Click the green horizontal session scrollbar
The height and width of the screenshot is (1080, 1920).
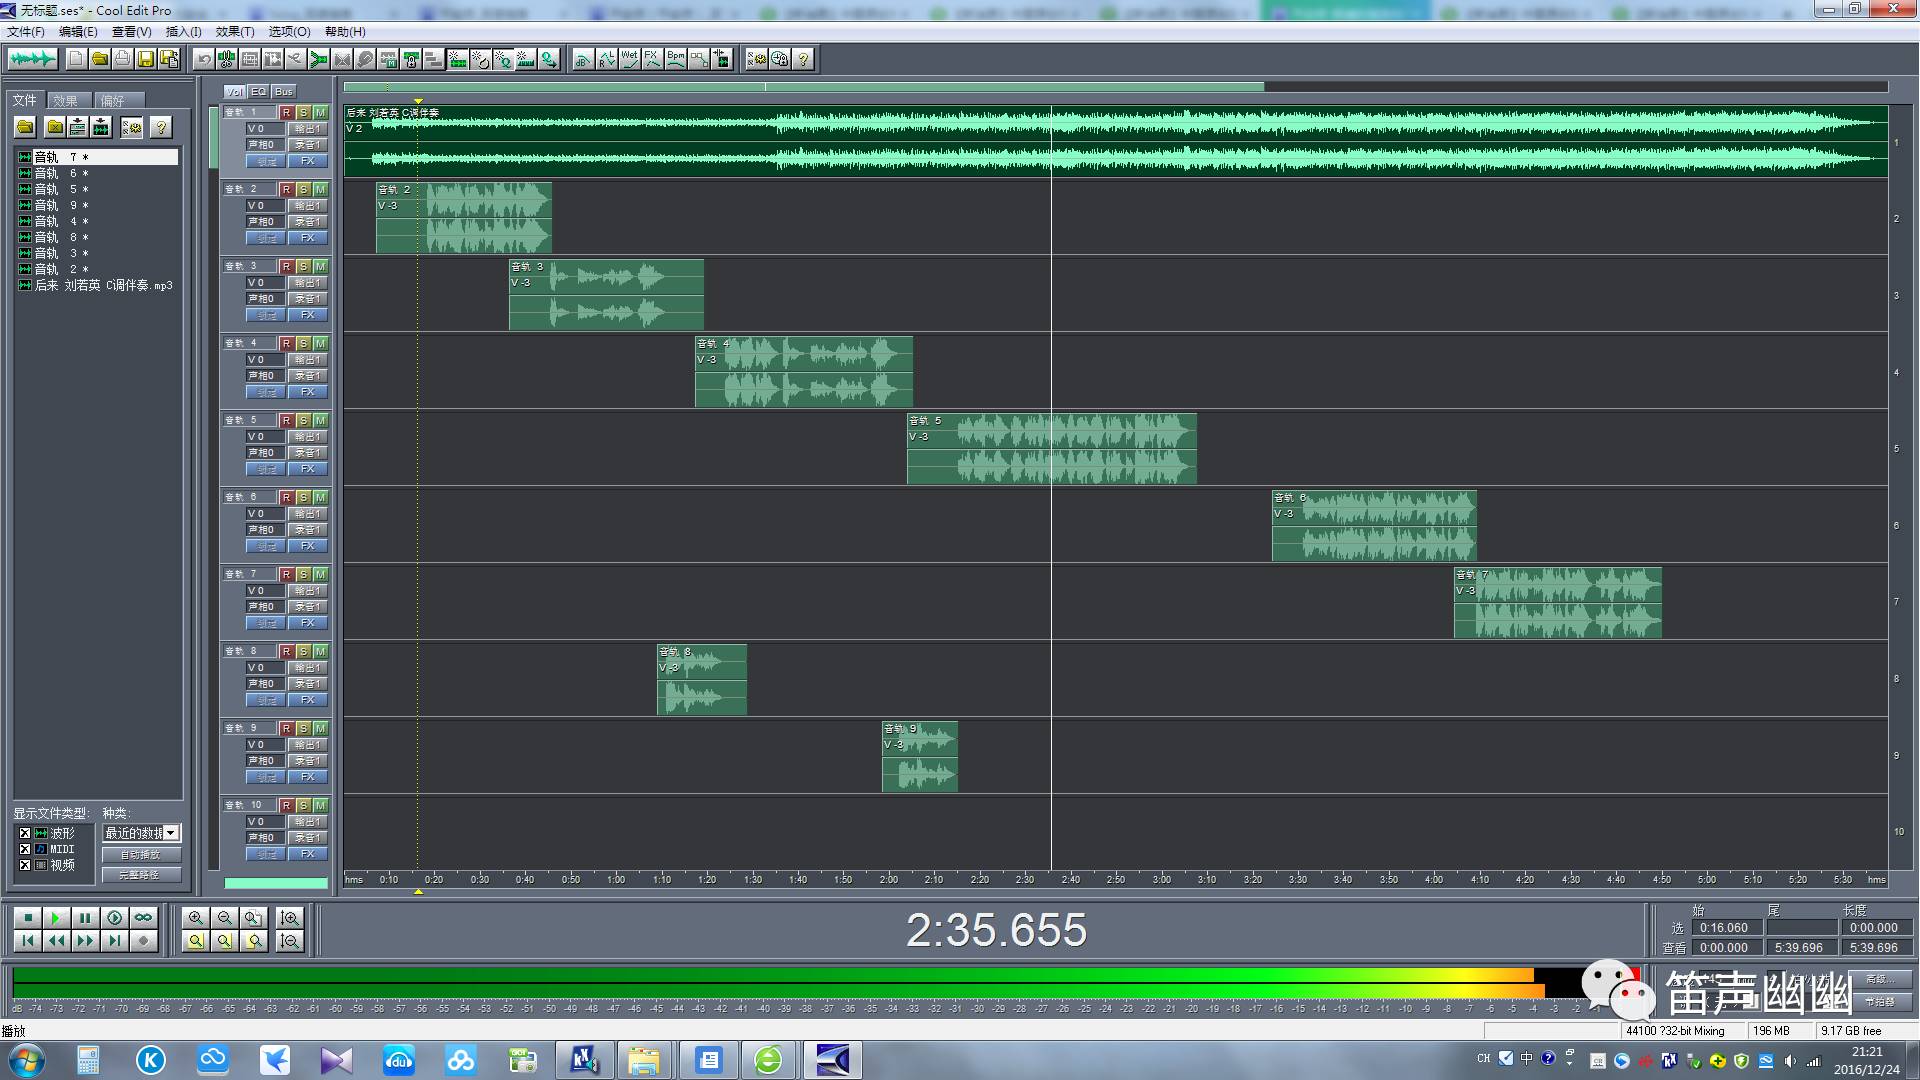coord(803,87)
